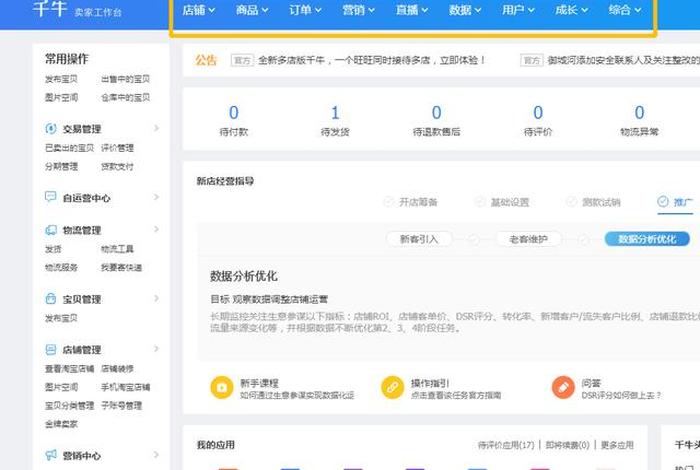Open 即将续费(0) in 我的应用

click(x=567, y=445)
